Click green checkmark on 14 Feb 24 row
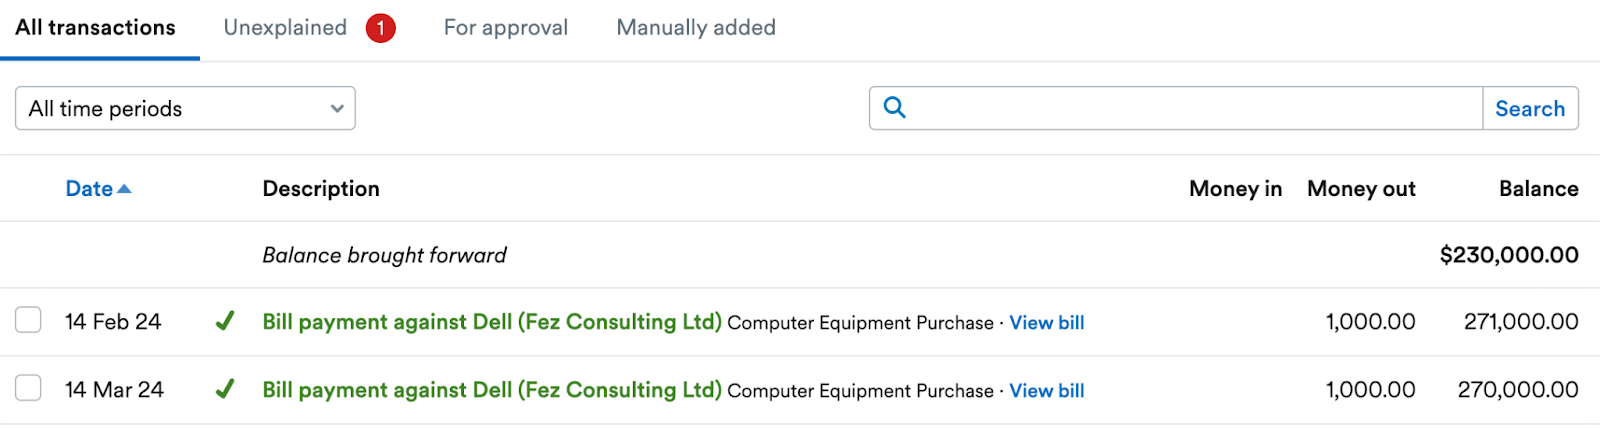 tap(225, 321)
